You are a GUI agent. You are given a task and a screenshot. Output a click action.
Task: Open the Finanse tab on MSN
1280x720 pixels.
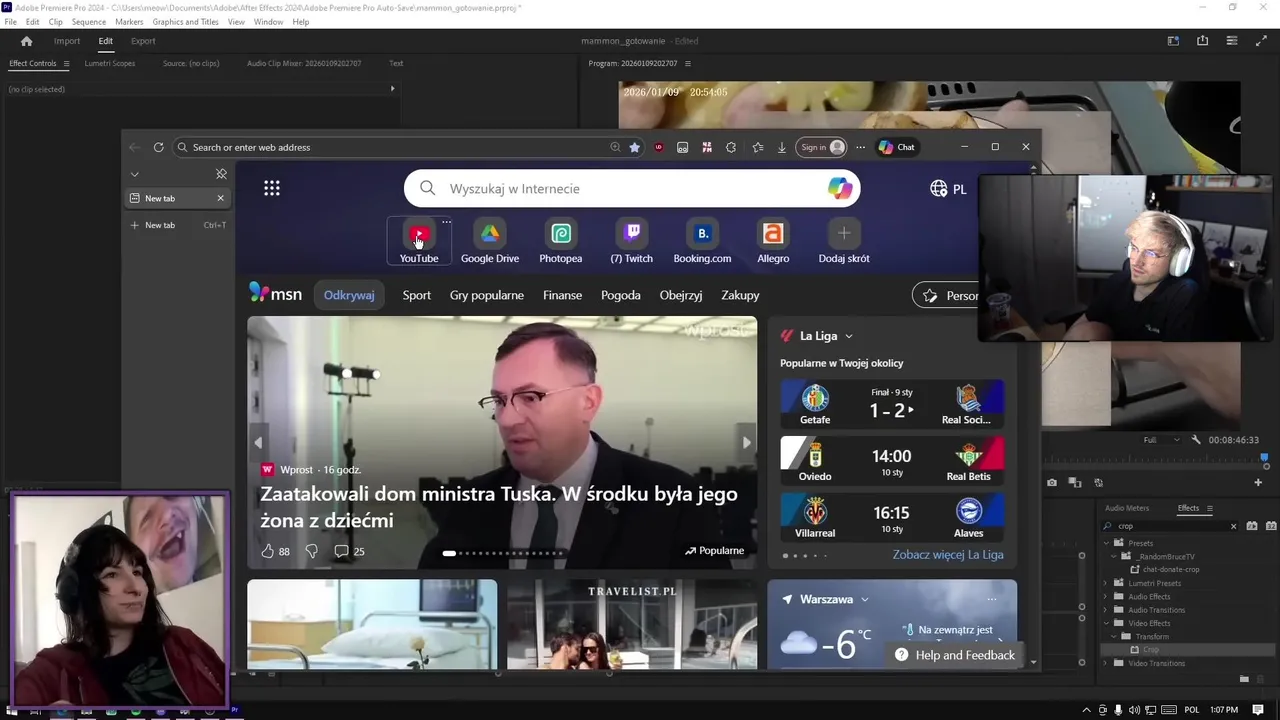[562, 295]
